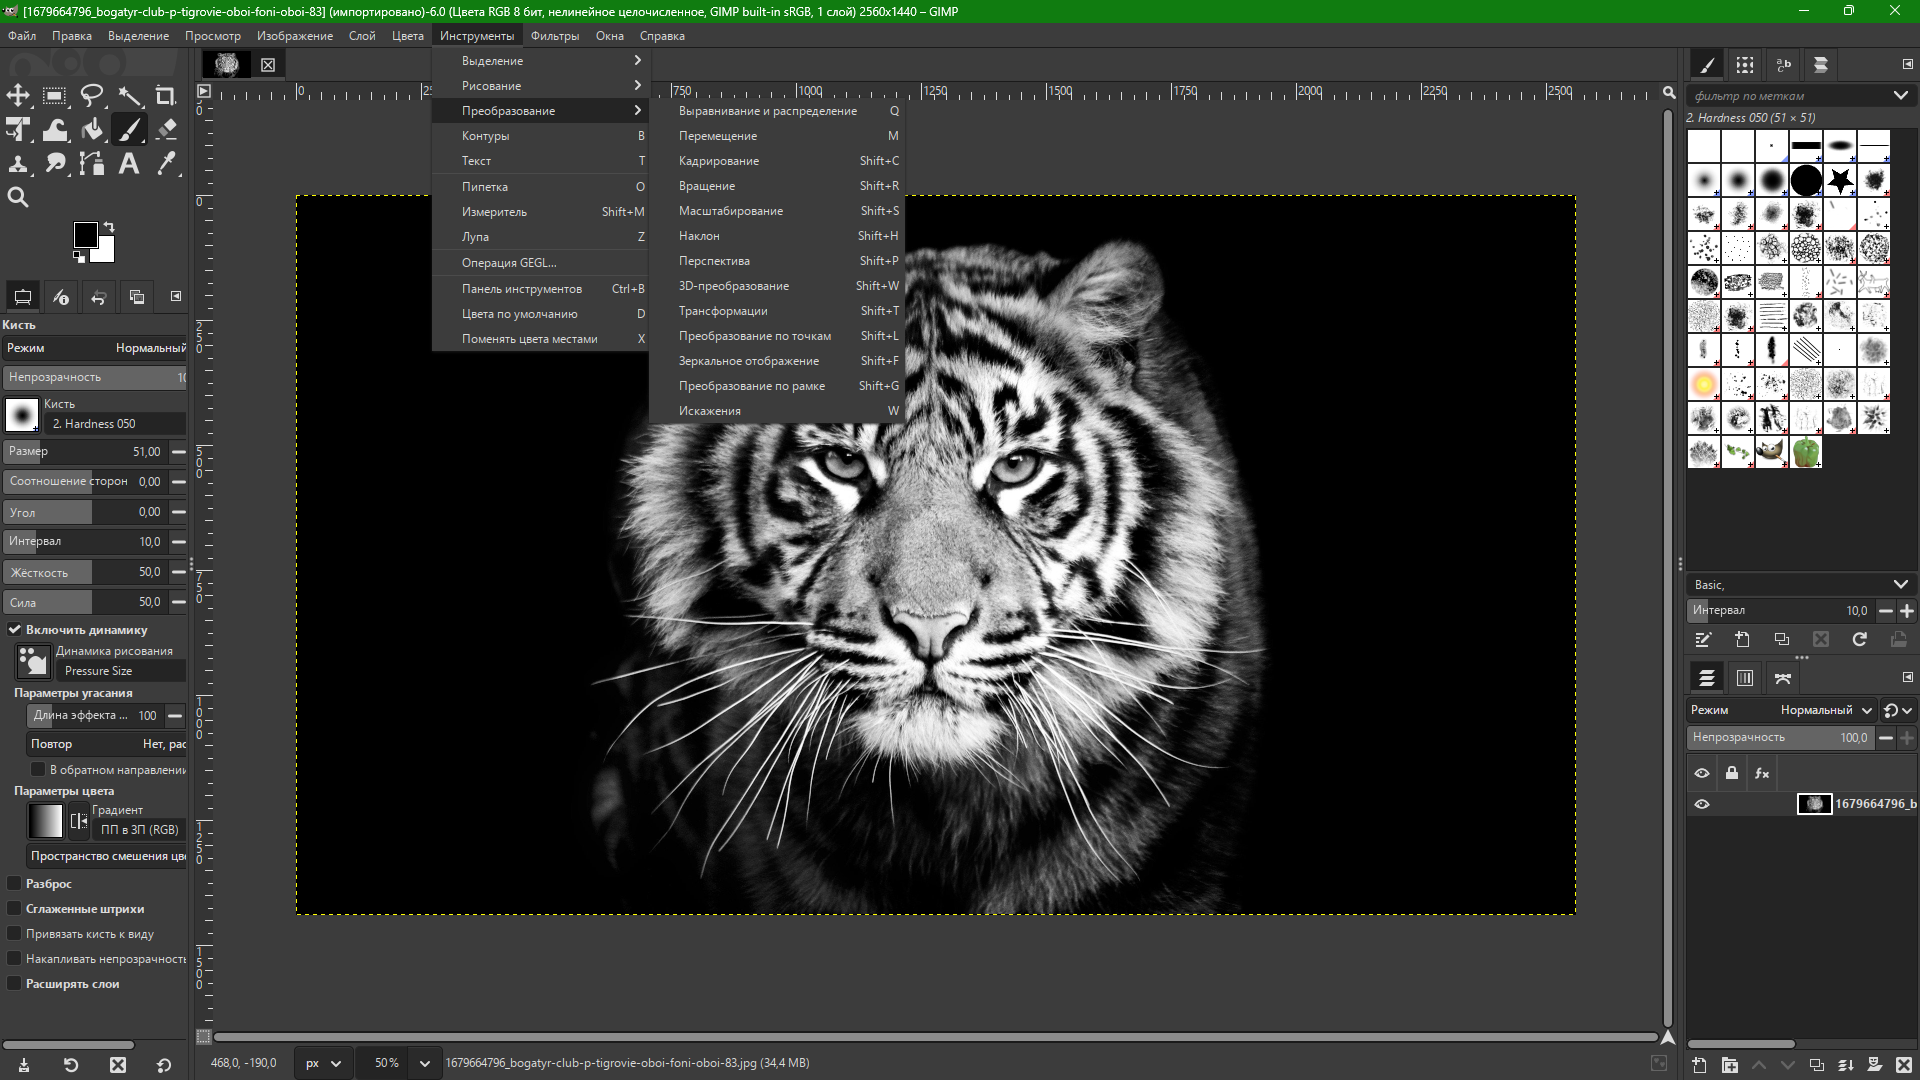Select the green pepper brush thumbnail
The image size is (1920, 1080).
tap(1806, 452)
